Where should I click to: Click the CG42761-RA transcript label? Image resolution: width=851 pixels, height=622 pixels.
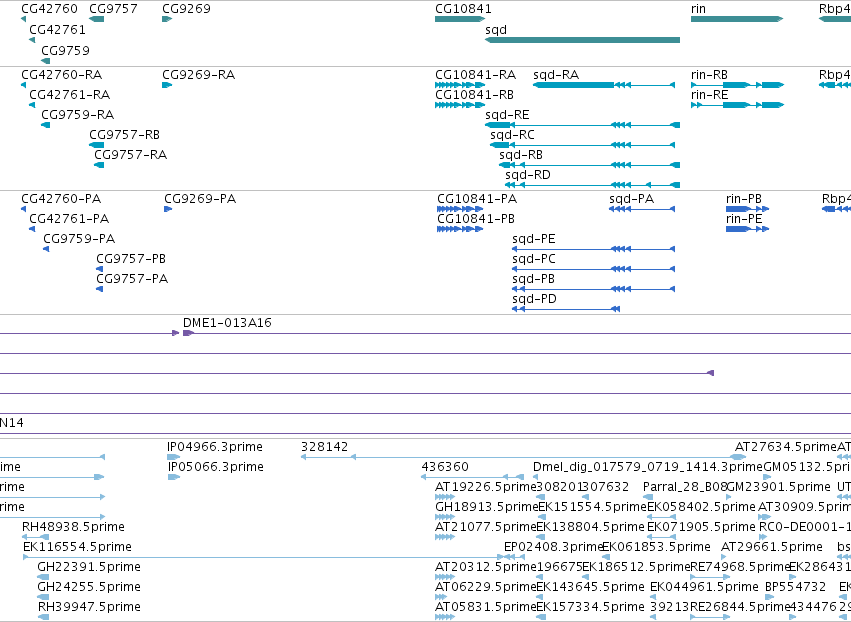pyautogui.click(x=69, y=94)
